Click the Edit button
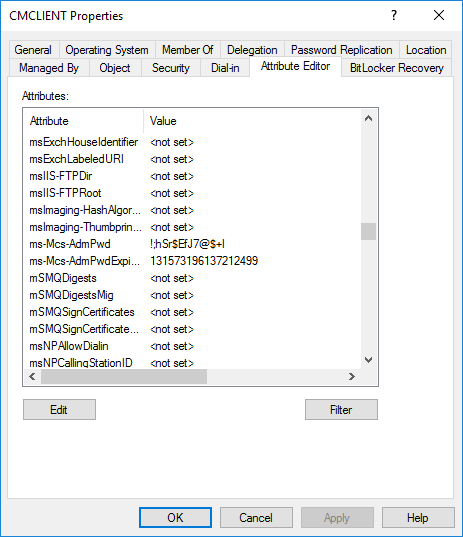Image resolution: width=463 pixels, height=537 pixels. [59, 410]
